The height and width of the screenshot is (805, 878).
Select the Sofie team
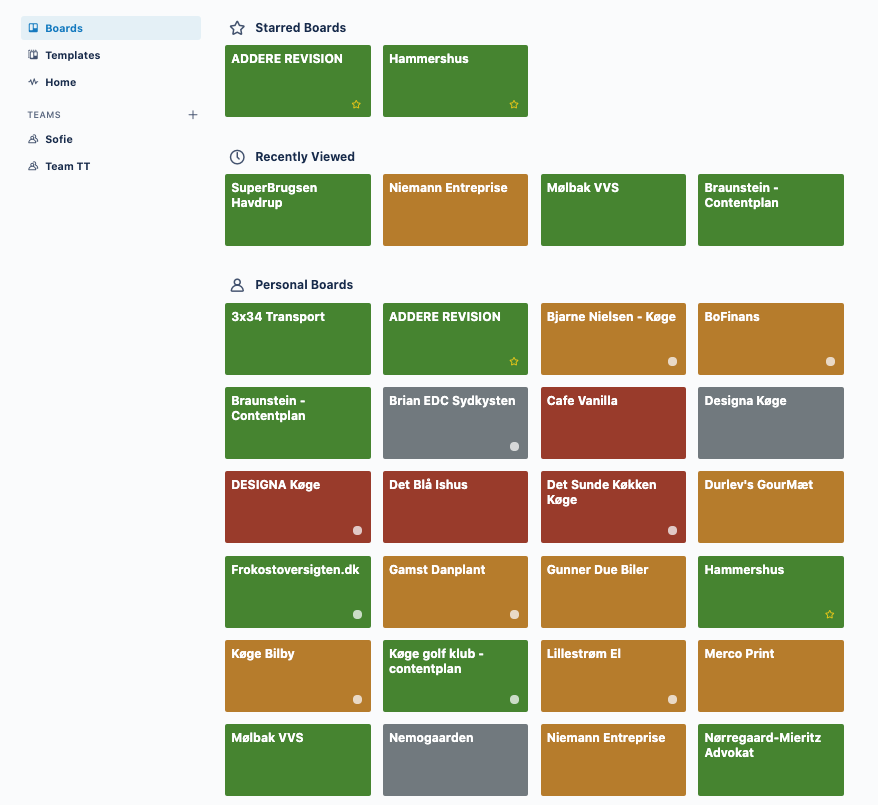111,139
